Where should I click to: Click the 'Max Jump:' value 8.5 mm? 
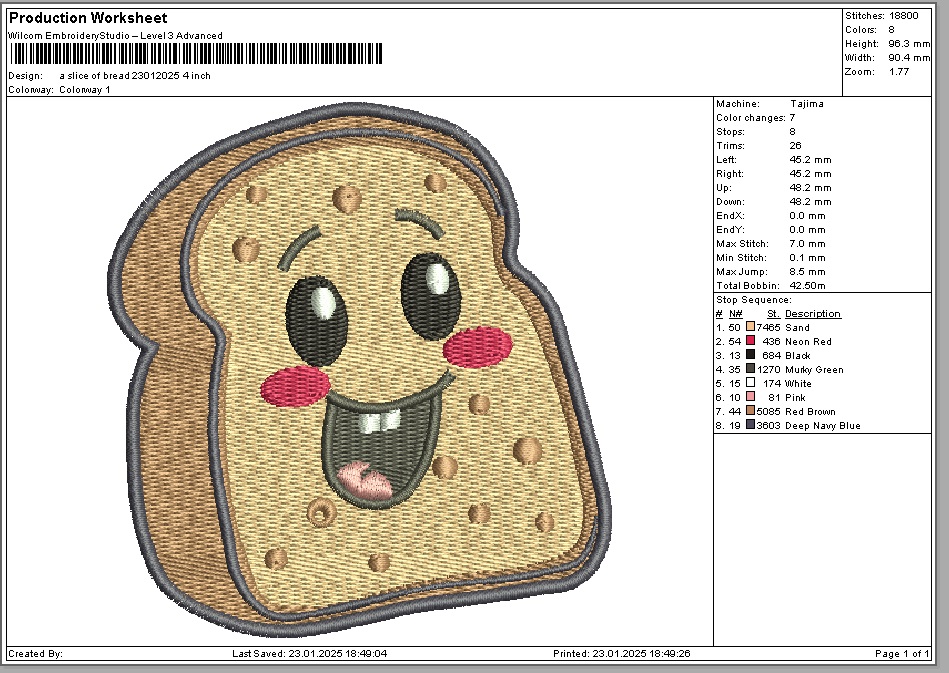tap(807, 272)
